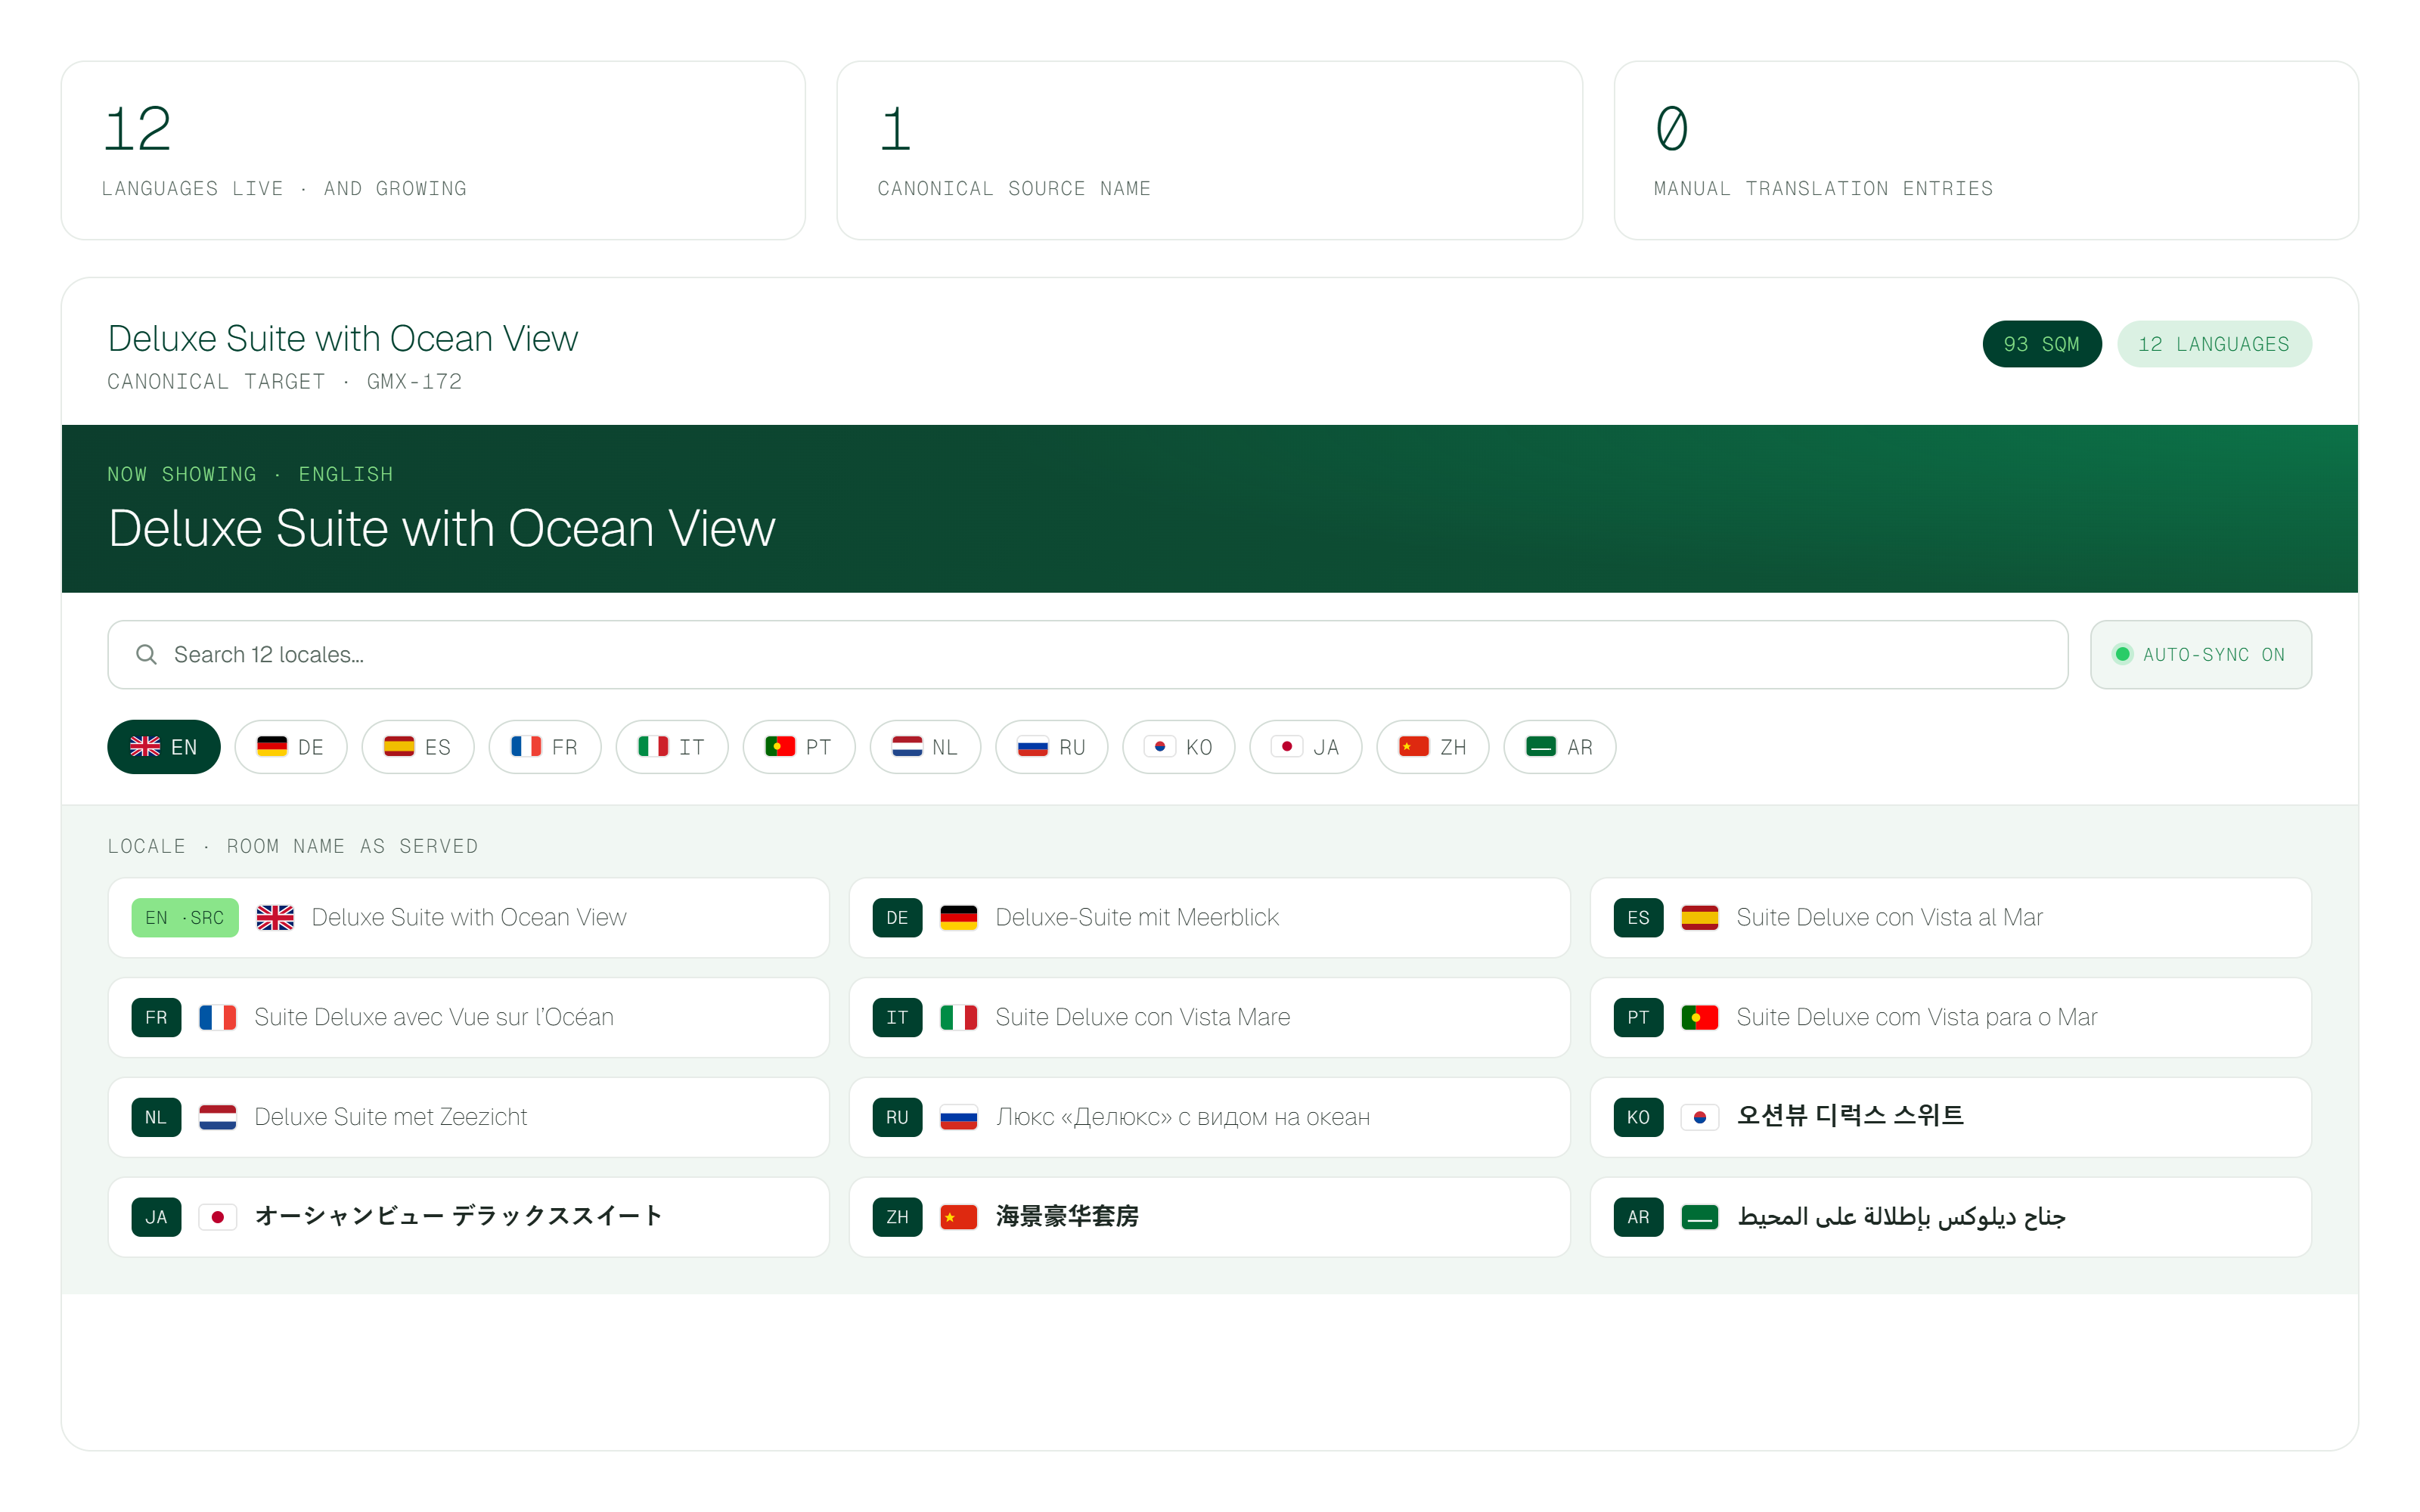Select 'Deluxe Suite met Zeezicht' text

pyautogui.click(x=390, y=1117)
